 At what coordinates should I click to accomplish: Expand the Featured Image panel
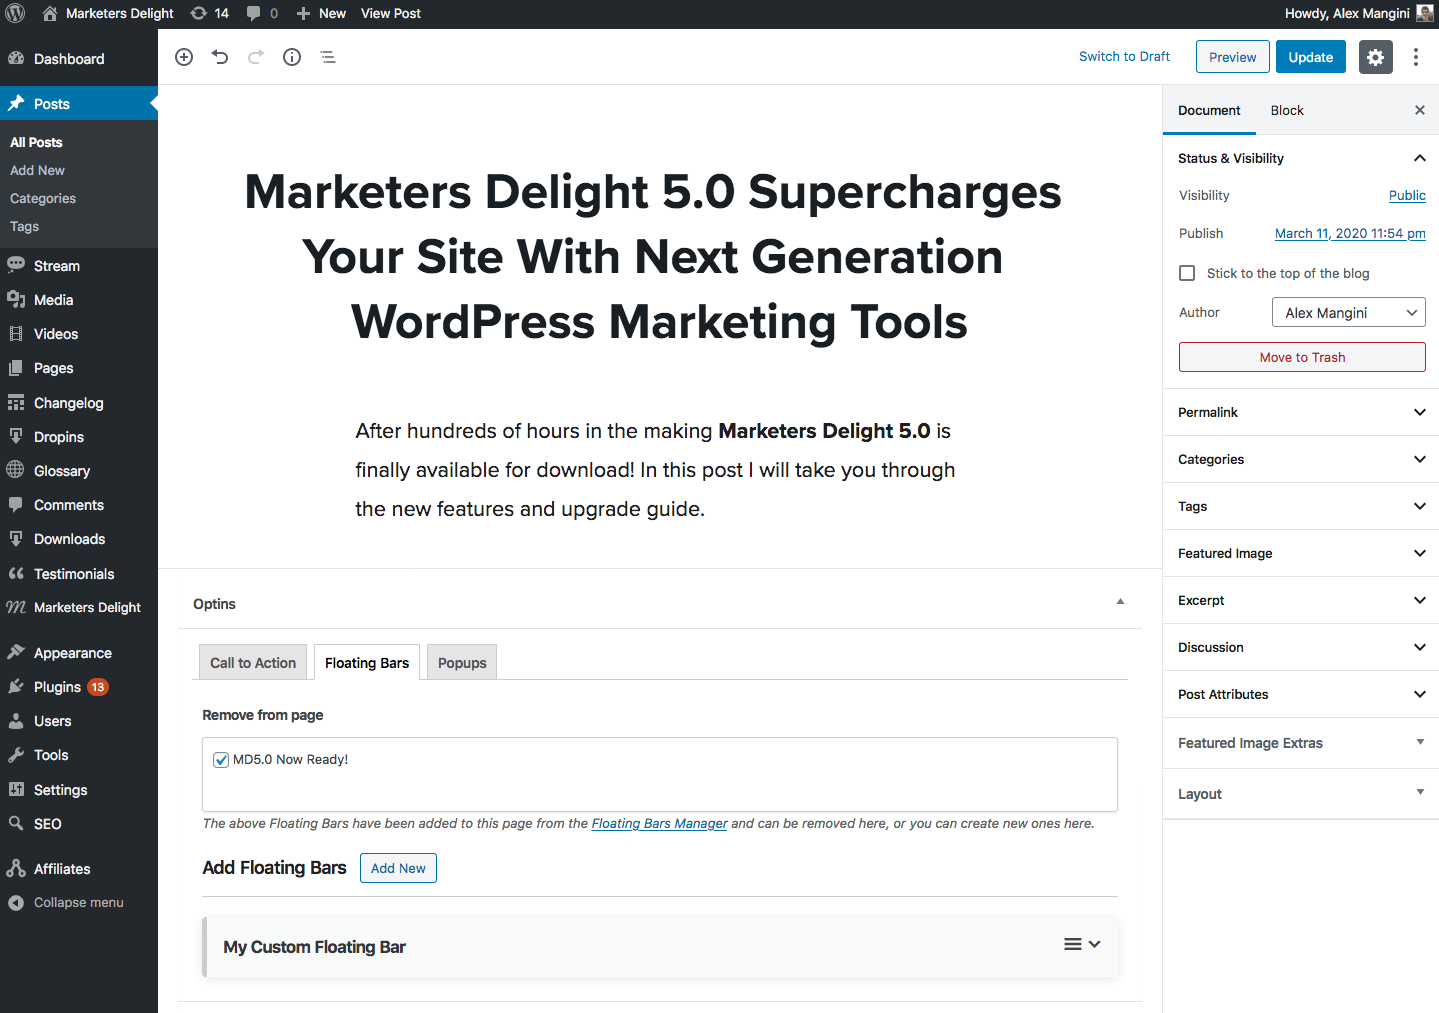pyautogui.click(x=1301, y=553)
